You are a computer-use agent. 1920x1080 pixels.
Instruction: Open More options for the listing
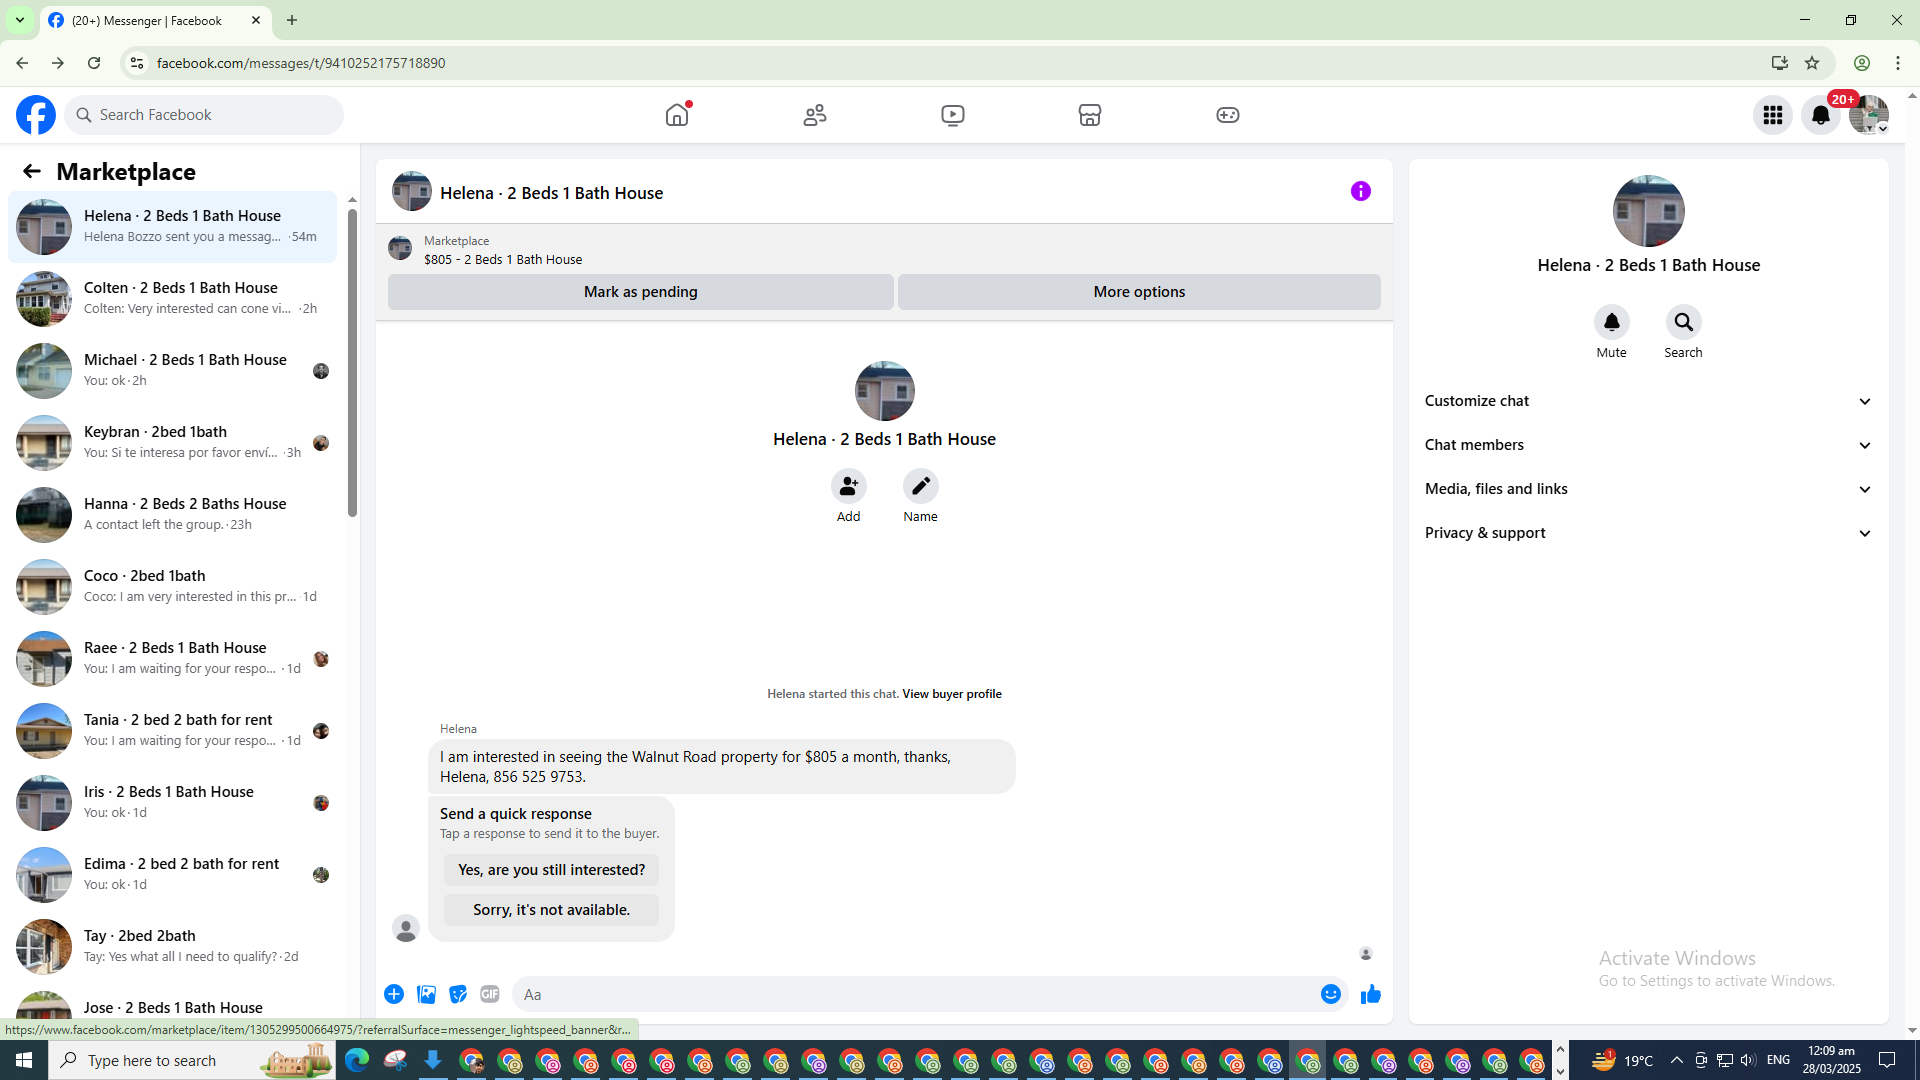pyautogui.click(x=1139, y=292)
